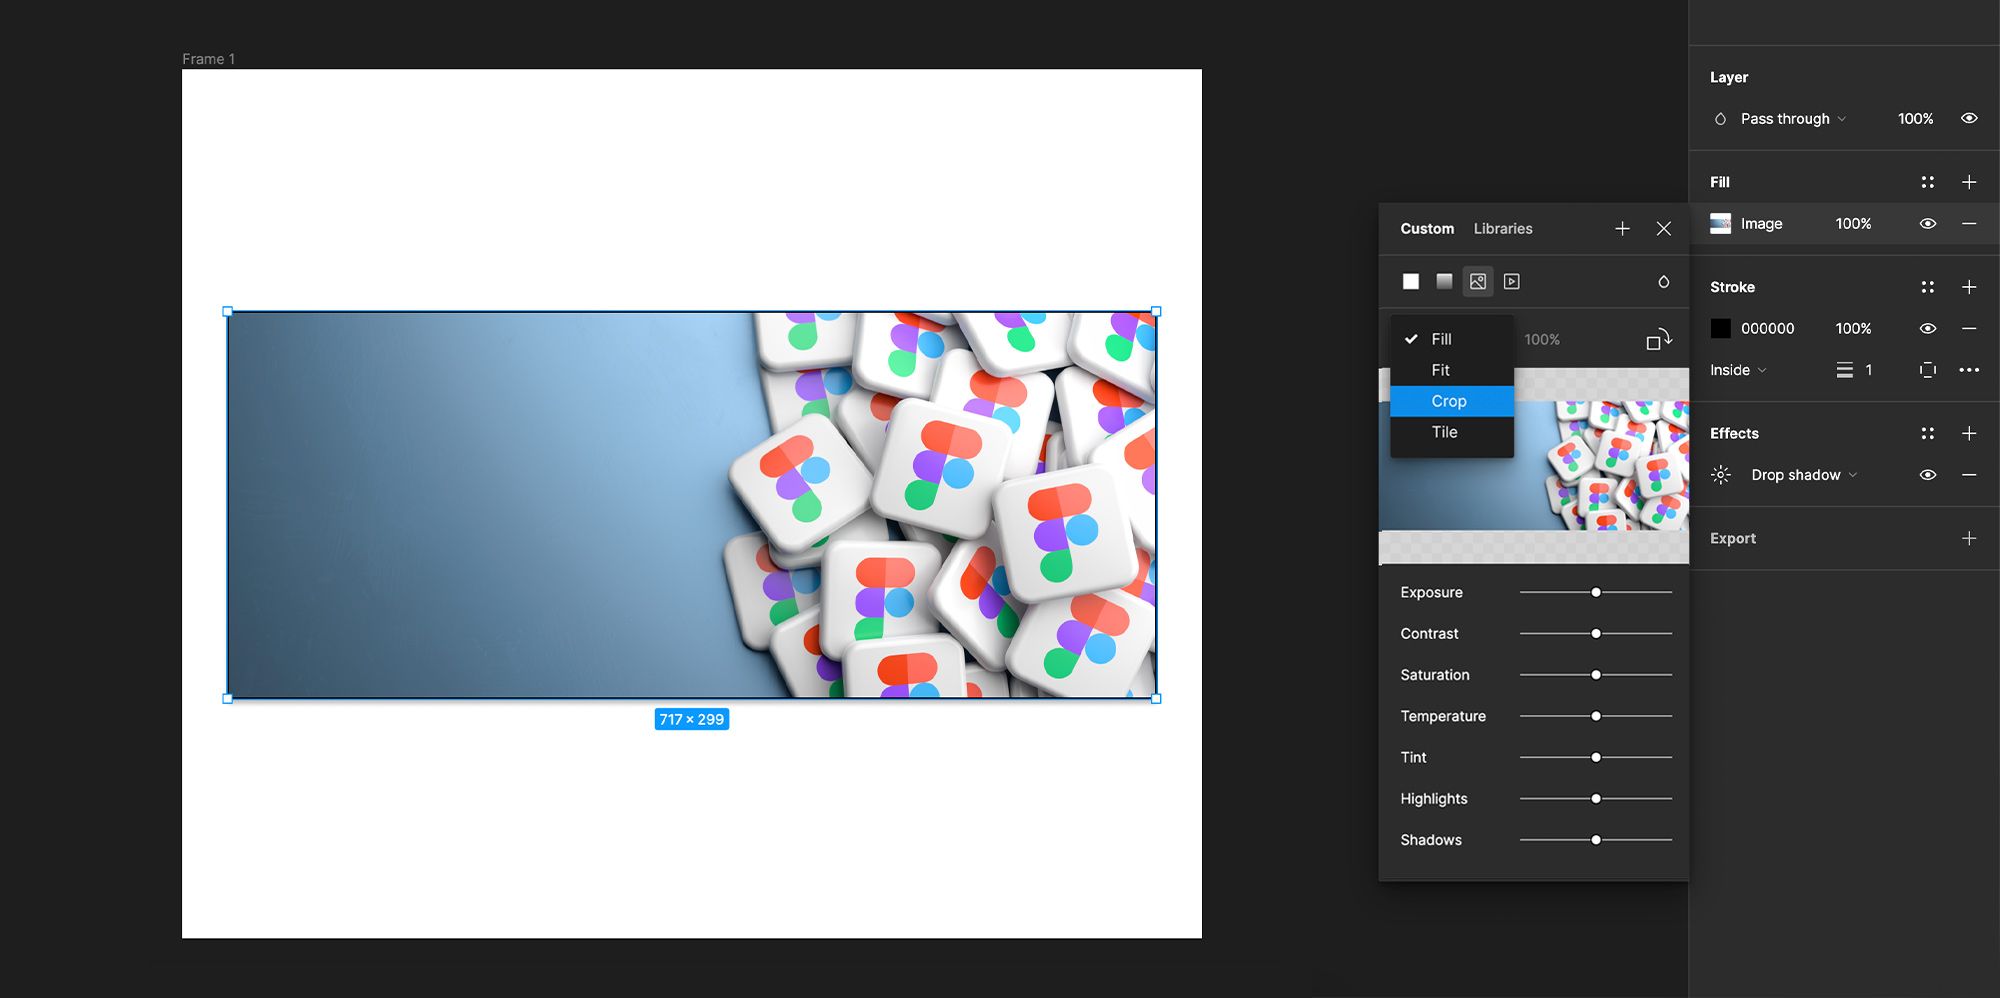Select the image fill type icon
This screenshot has width=2000, height=998.
1478,282
